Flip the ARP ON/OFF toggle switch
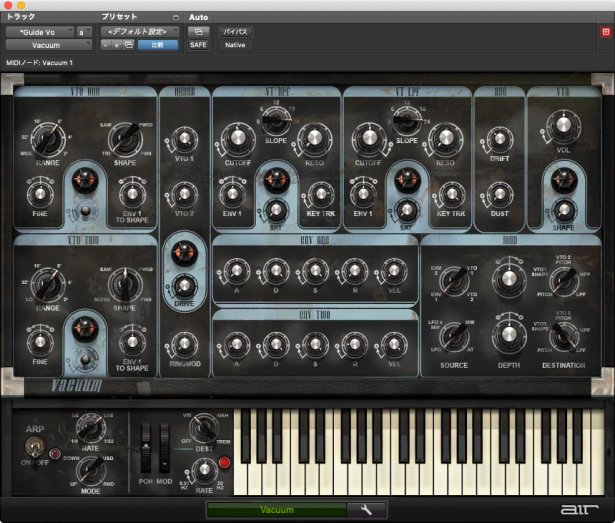Screen dimensions: 615x523 35,447
